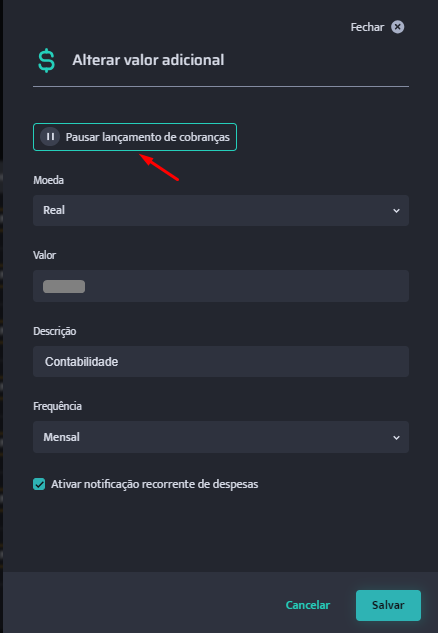438x633 pixels.
Task: Pause charges via Pausar lançamento de cobranças
Action: click(x=135, y=137)
